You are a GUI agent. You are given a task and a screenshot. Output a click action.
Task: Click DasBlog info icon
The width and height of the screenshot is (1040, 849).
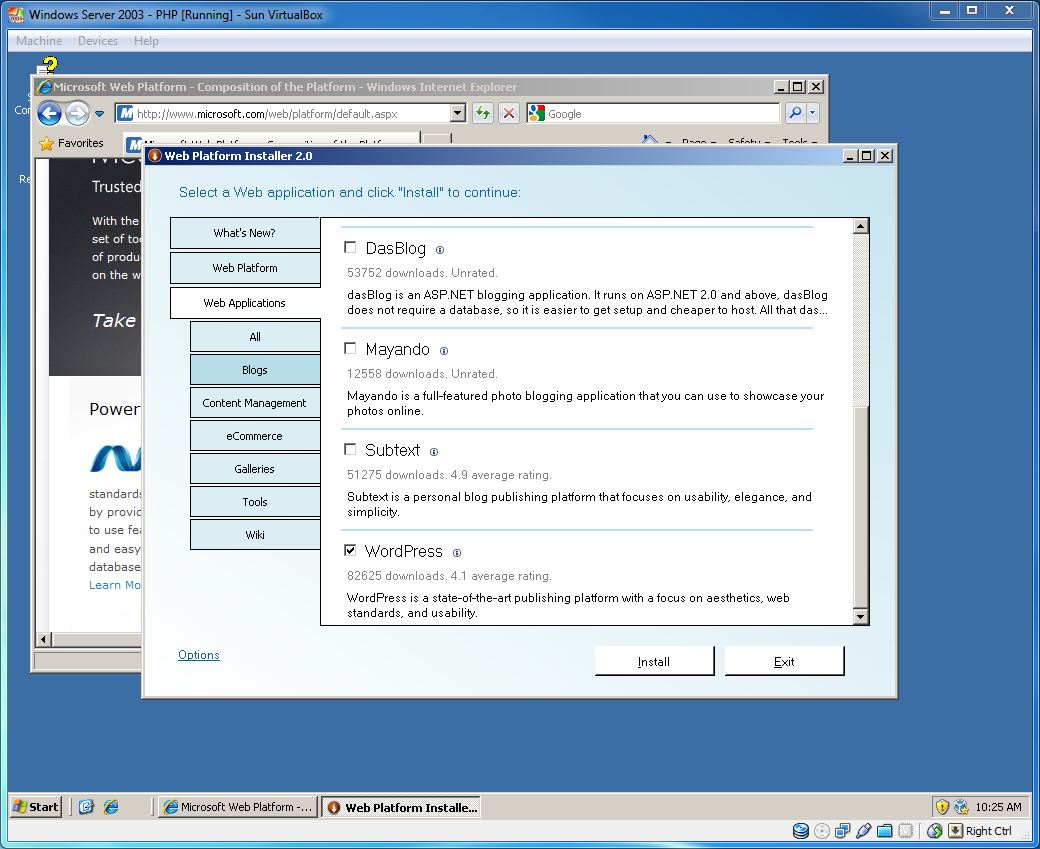pos(440,250)
